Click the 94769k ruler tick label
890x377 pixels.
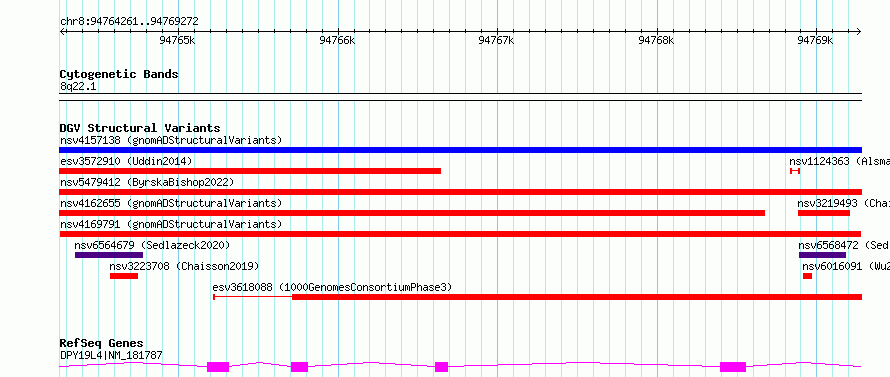coord(816,40)
